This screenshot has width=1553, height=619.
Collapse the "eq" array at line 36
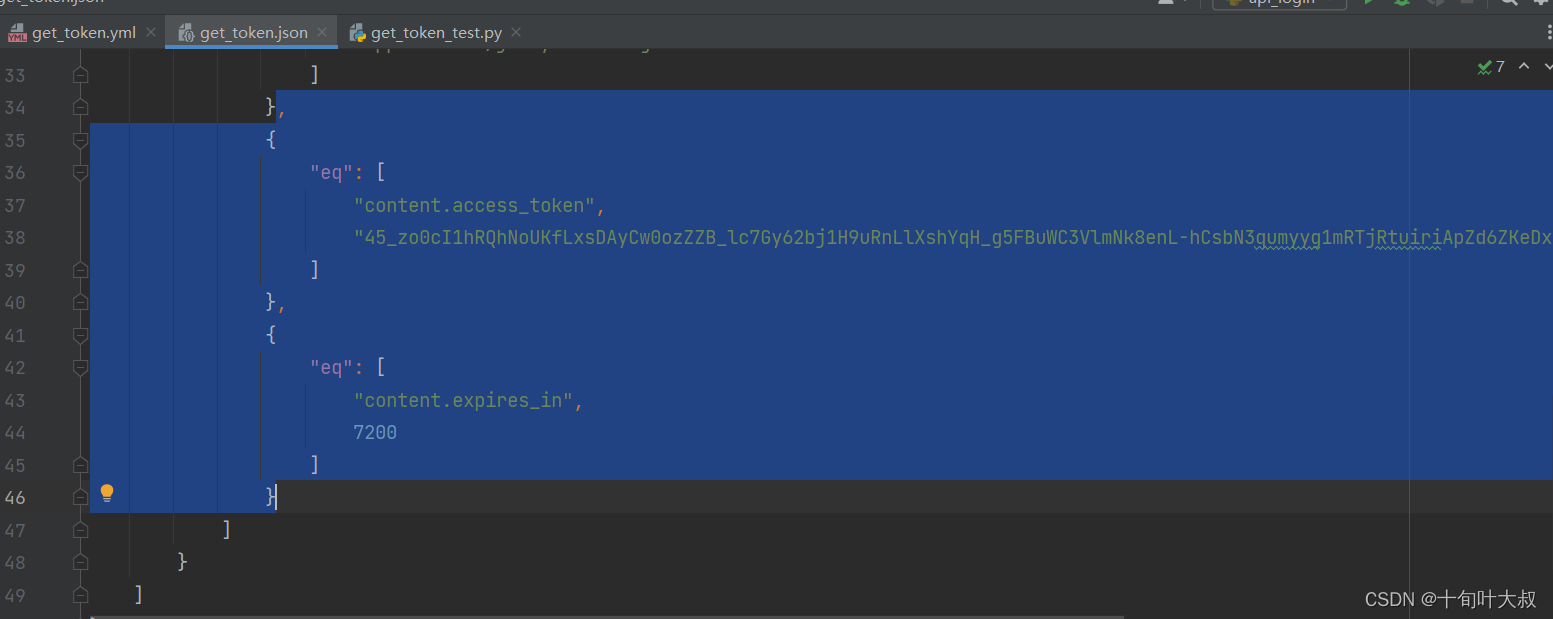(81, 173)
